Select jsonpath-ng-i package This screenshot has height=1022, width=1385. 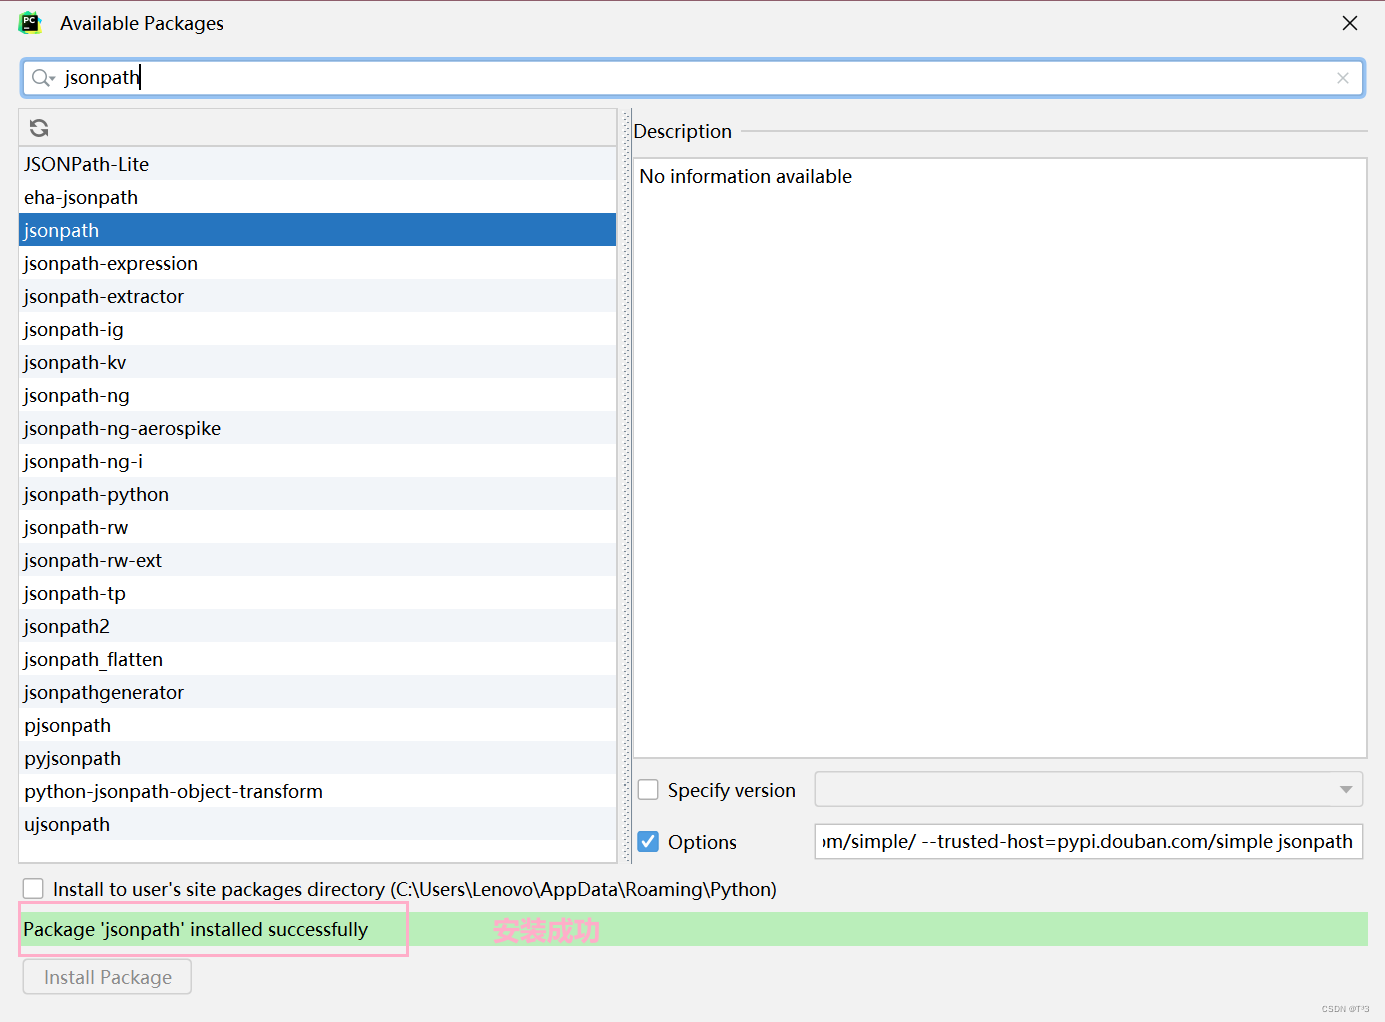pyautogui.click(x=317, y=461)
